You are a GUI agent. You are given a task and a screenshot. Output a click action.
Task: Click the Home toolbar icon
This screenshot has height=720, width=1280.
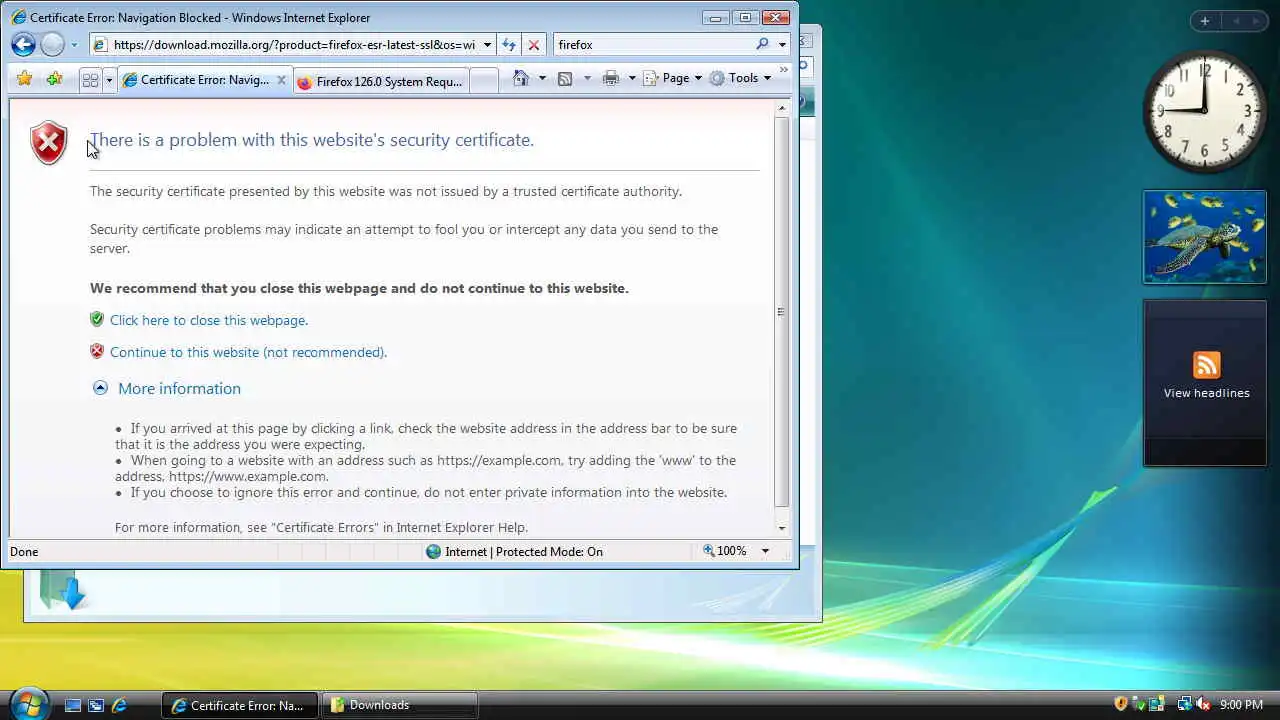[520, 78]
